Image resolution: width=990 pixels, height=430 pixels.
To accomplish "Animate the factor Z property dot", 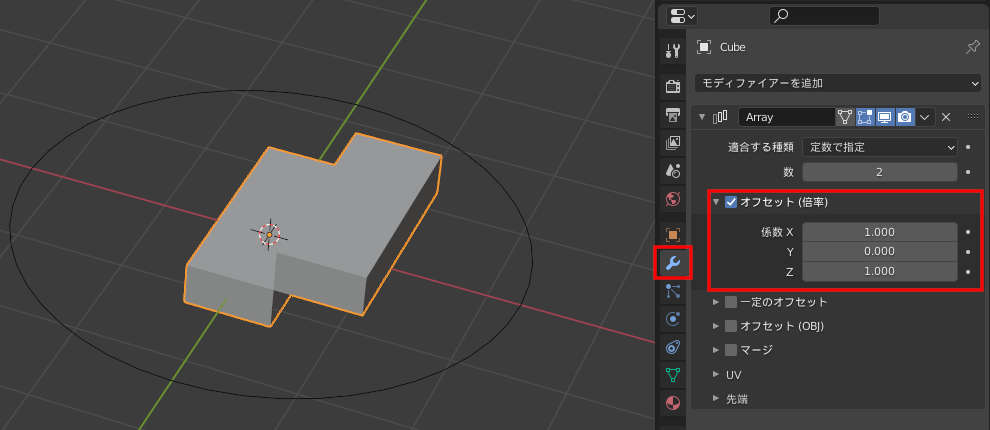I will [x=969, y=272].
